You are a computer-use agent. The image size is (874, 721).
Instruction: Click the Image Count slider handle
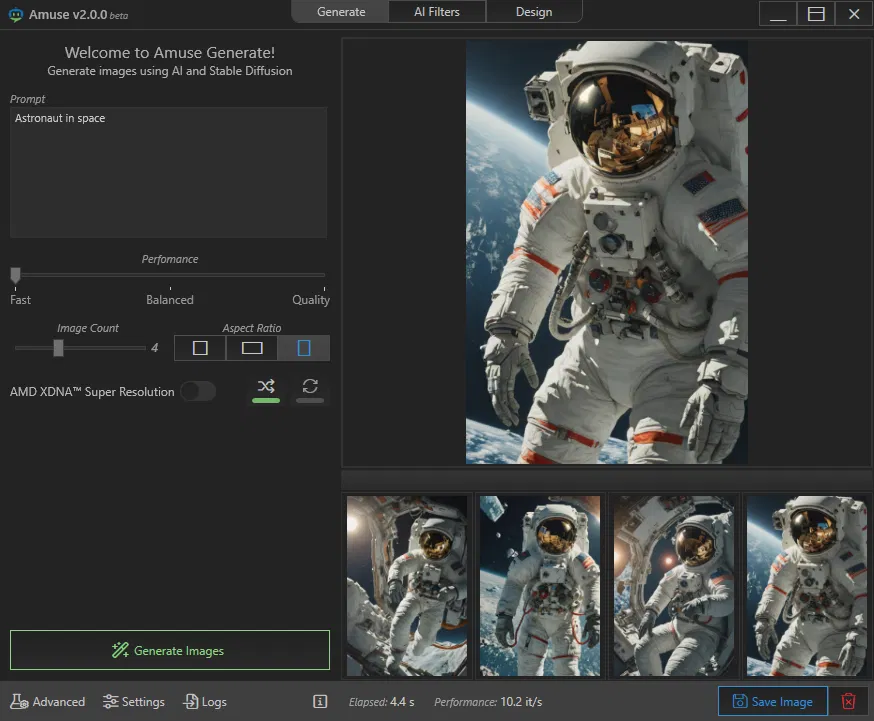click(58, 348)
